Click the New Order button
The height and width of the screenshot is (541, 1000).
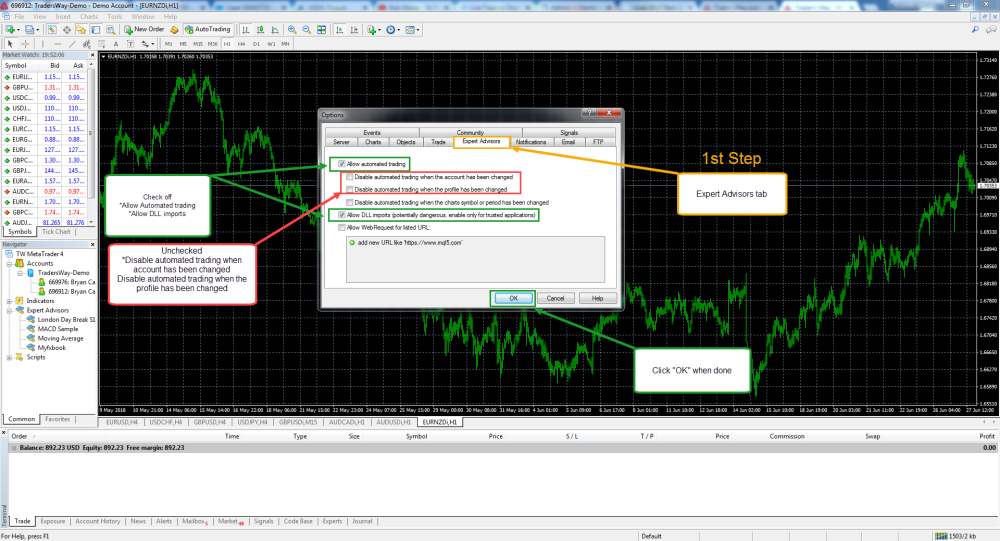tap(144, 29)
